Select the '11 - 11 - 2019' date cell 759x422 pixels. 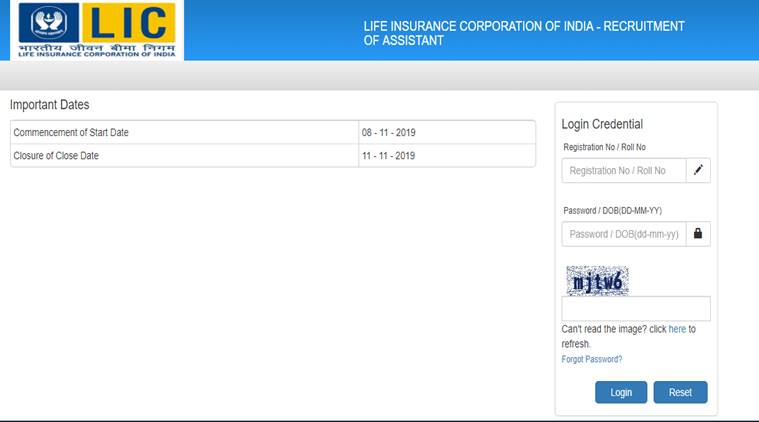coord(447,156)
